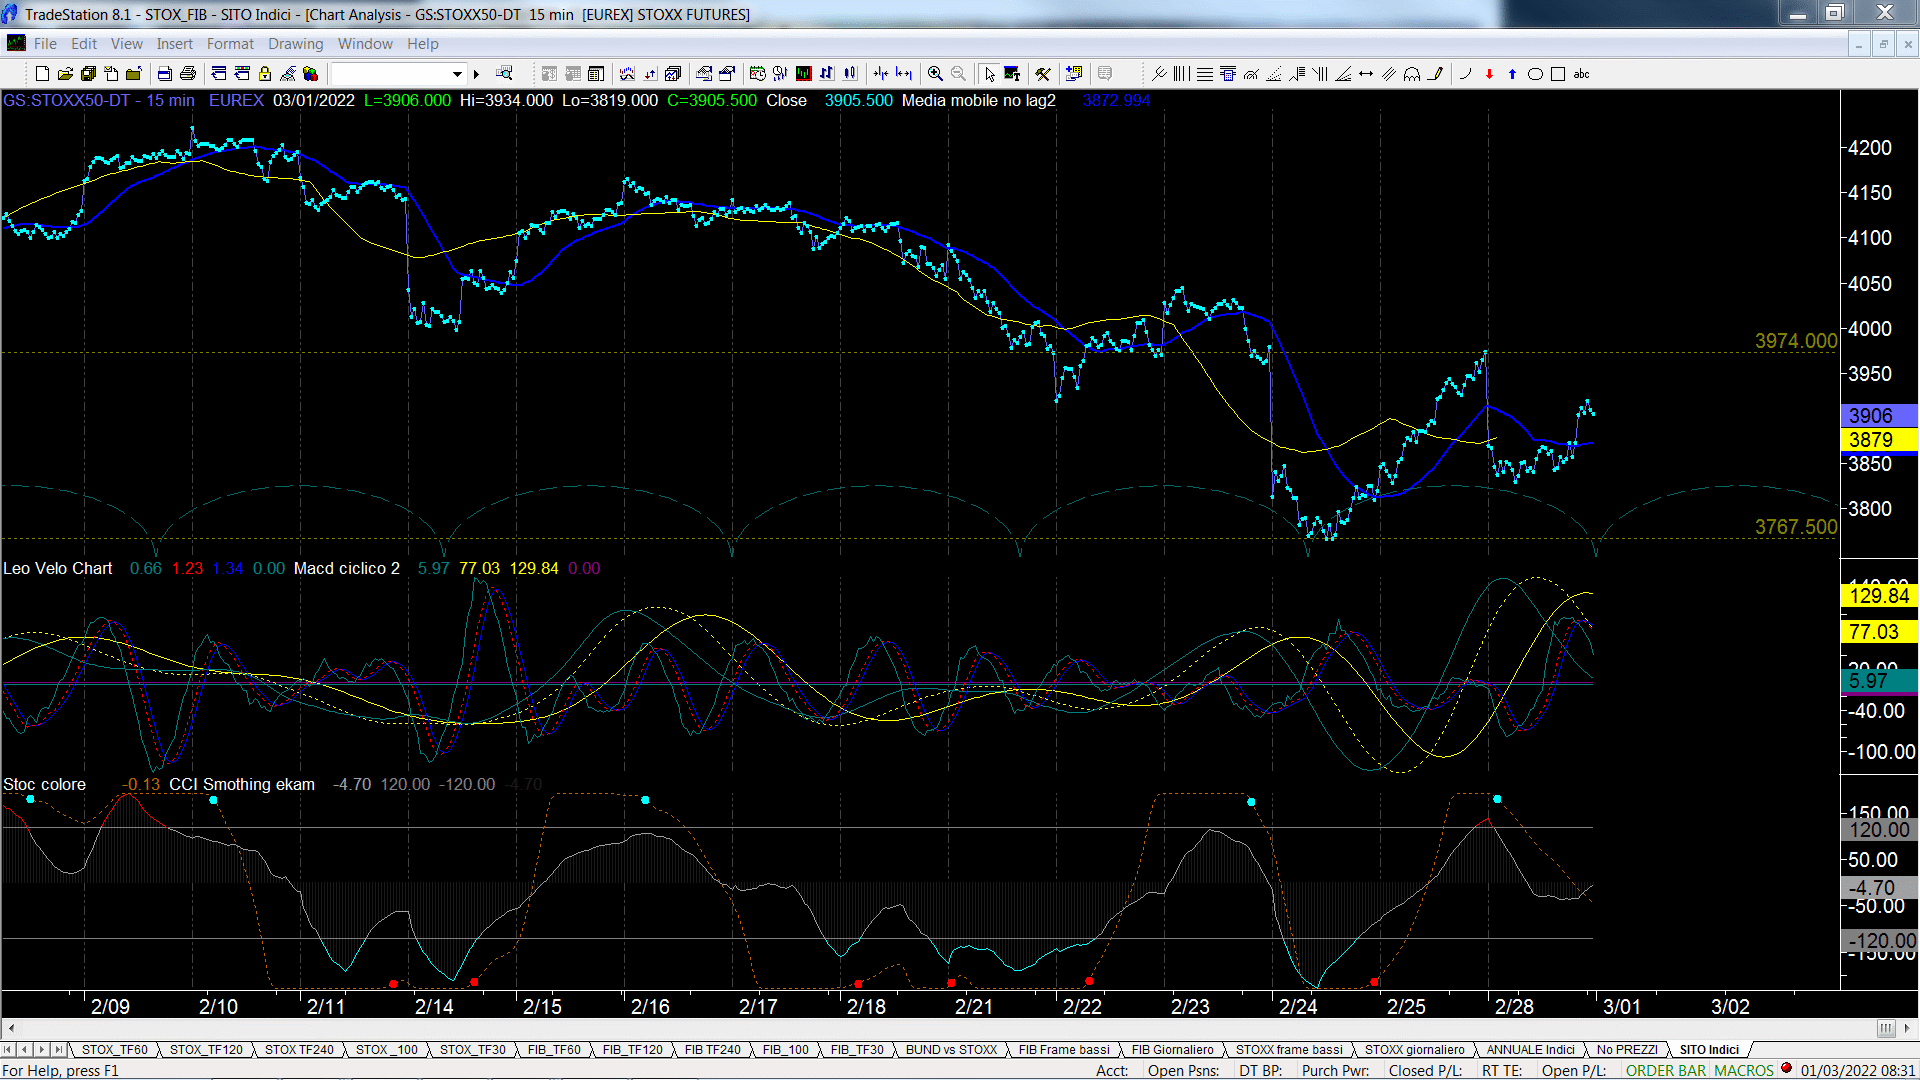Switch to the STOX_TF120 tab
The height and width of the screenshot is (1080, 1920).
(x=206, y=1049)
